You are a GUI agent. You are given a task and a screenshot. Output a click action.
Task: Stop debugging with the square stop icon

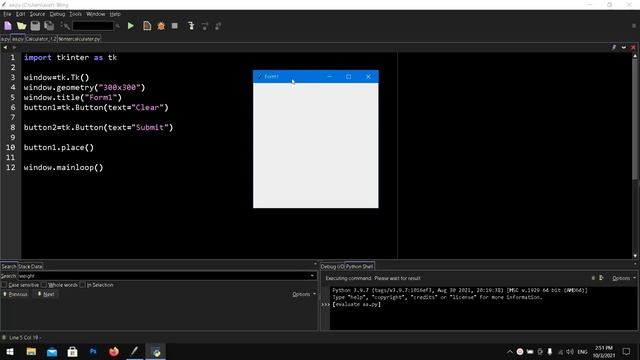point(175,26)
